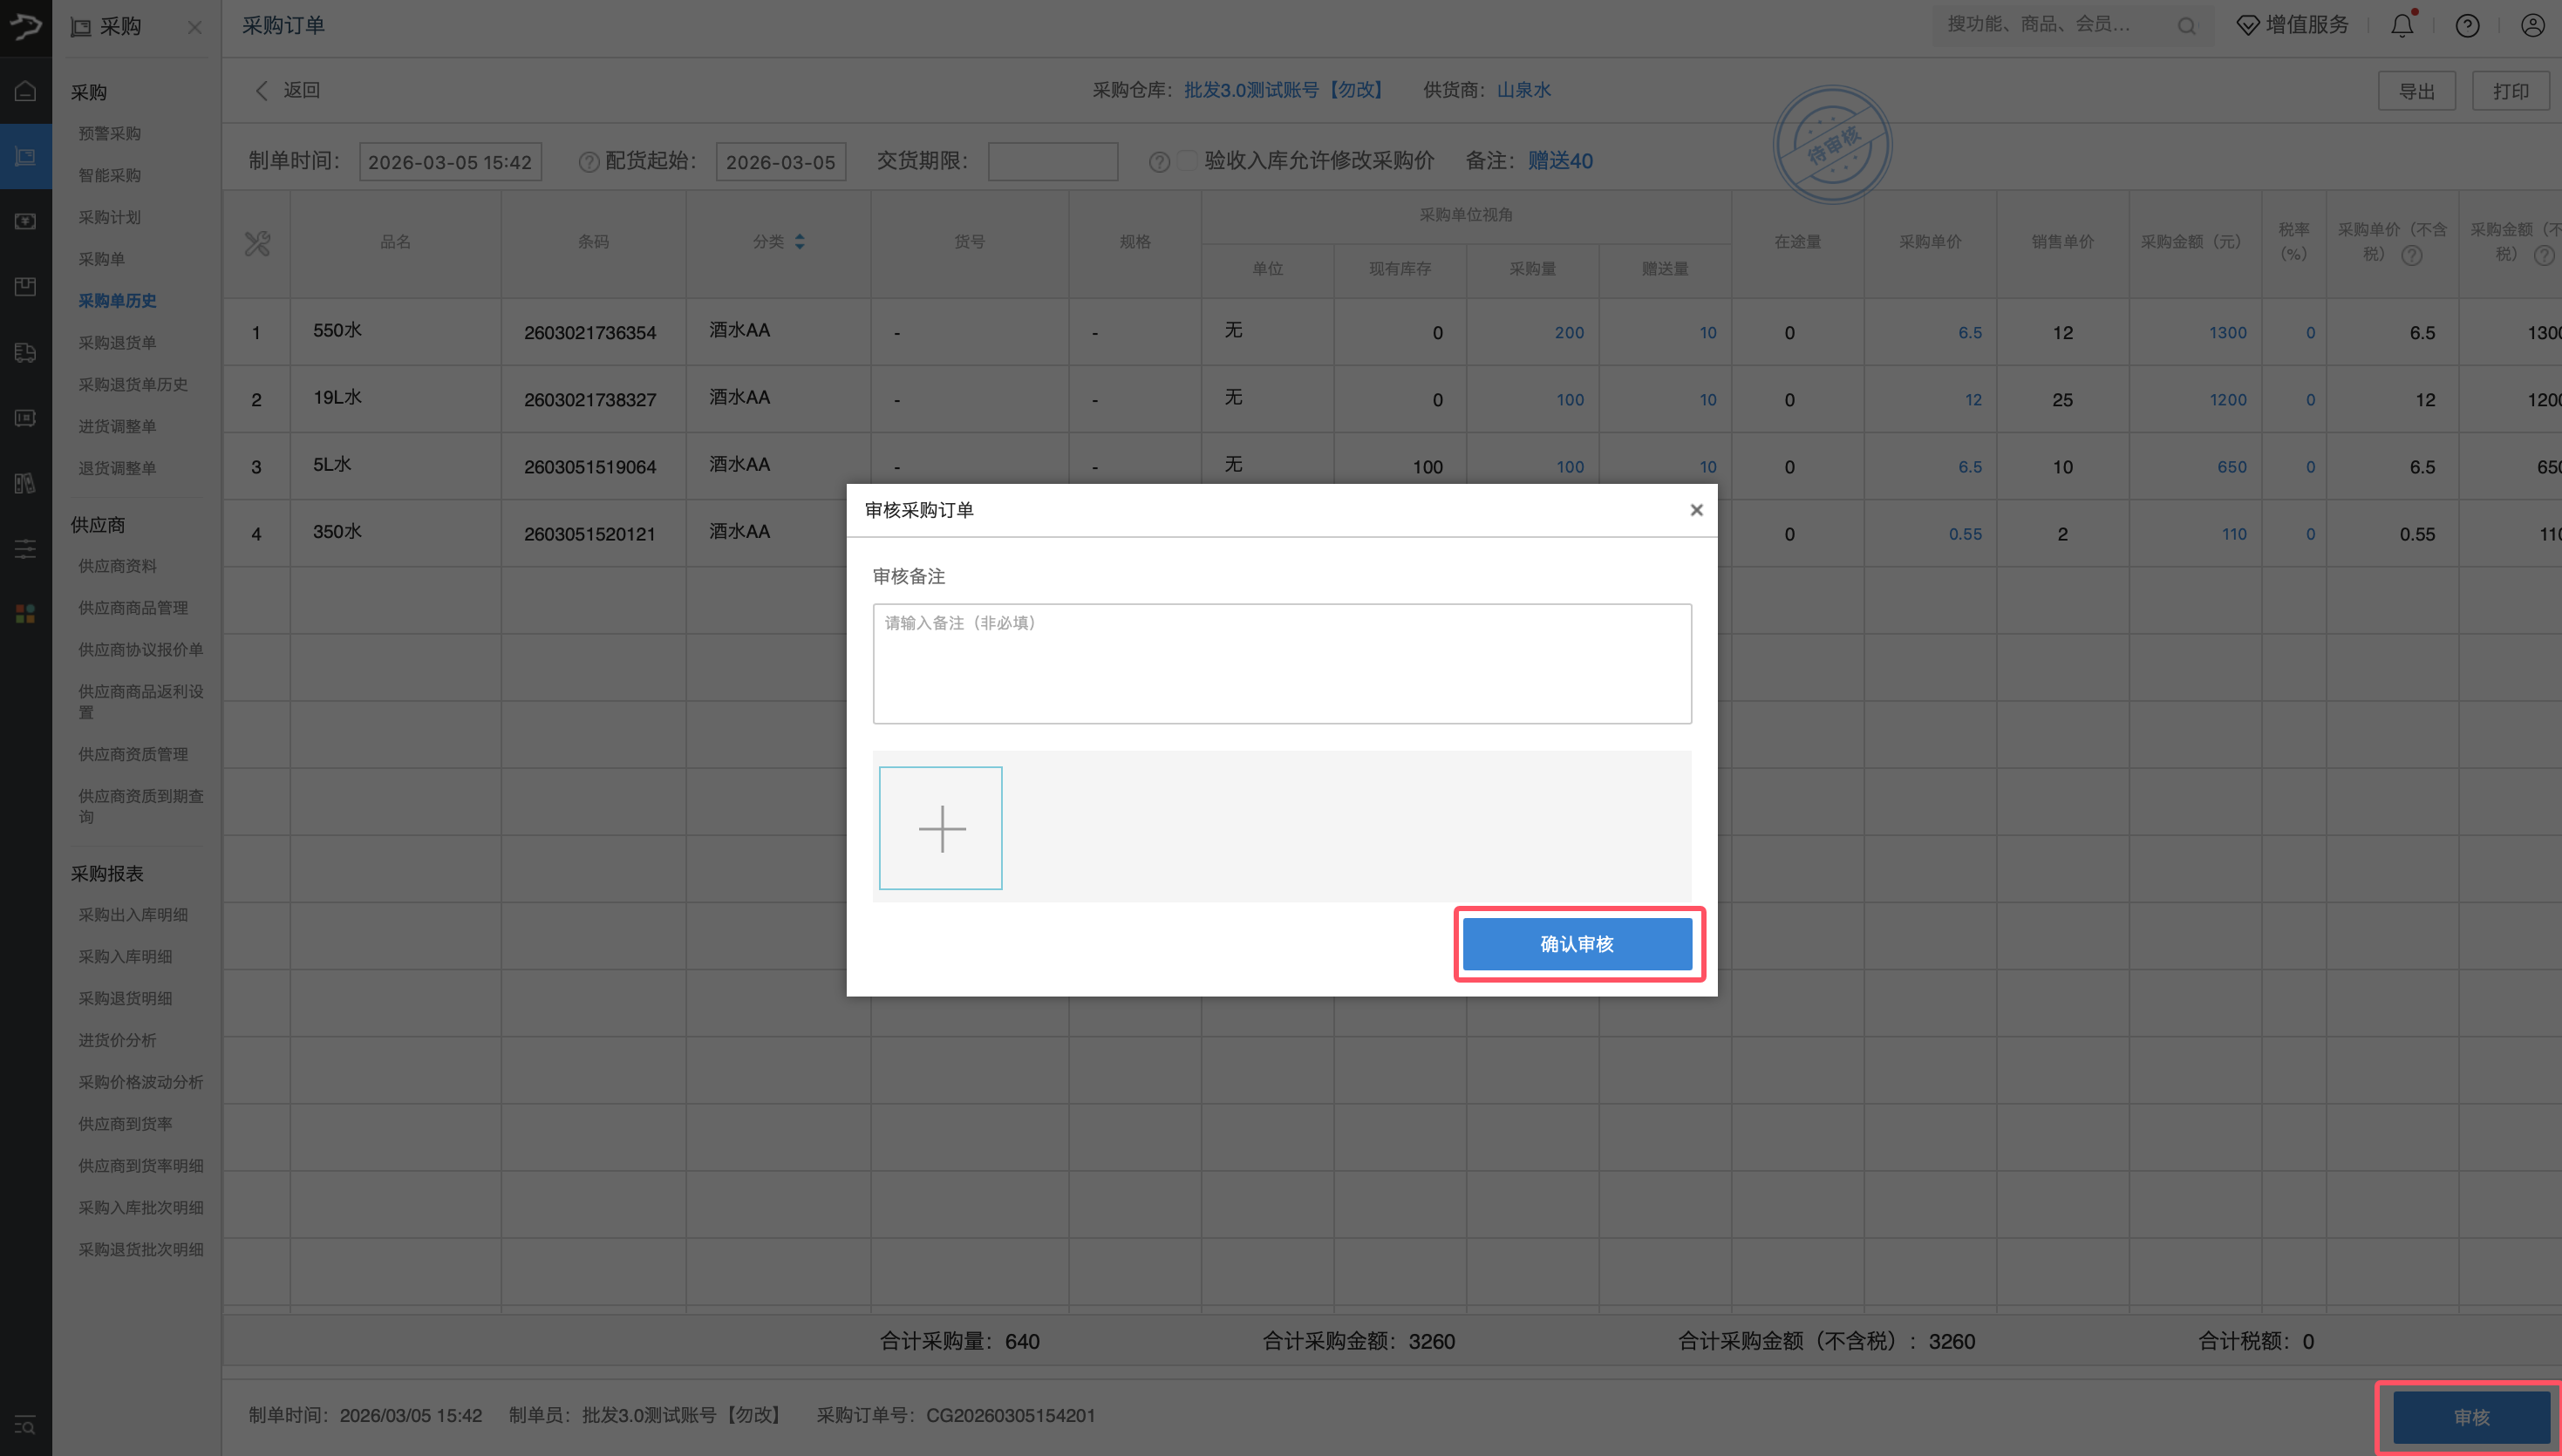
Task: Open the sliders settings icon in sidebar
Action: click(x=25, y=548)
